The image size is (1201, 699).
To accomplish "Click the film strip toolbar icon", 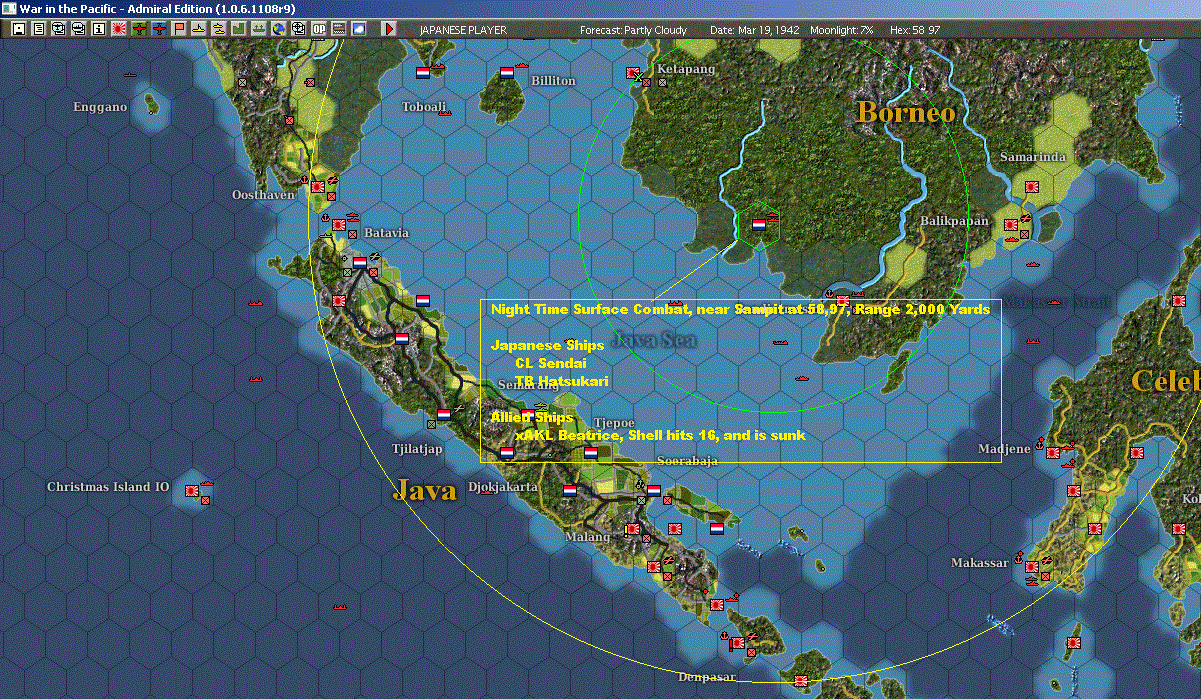I will click(x=339, y=29).
